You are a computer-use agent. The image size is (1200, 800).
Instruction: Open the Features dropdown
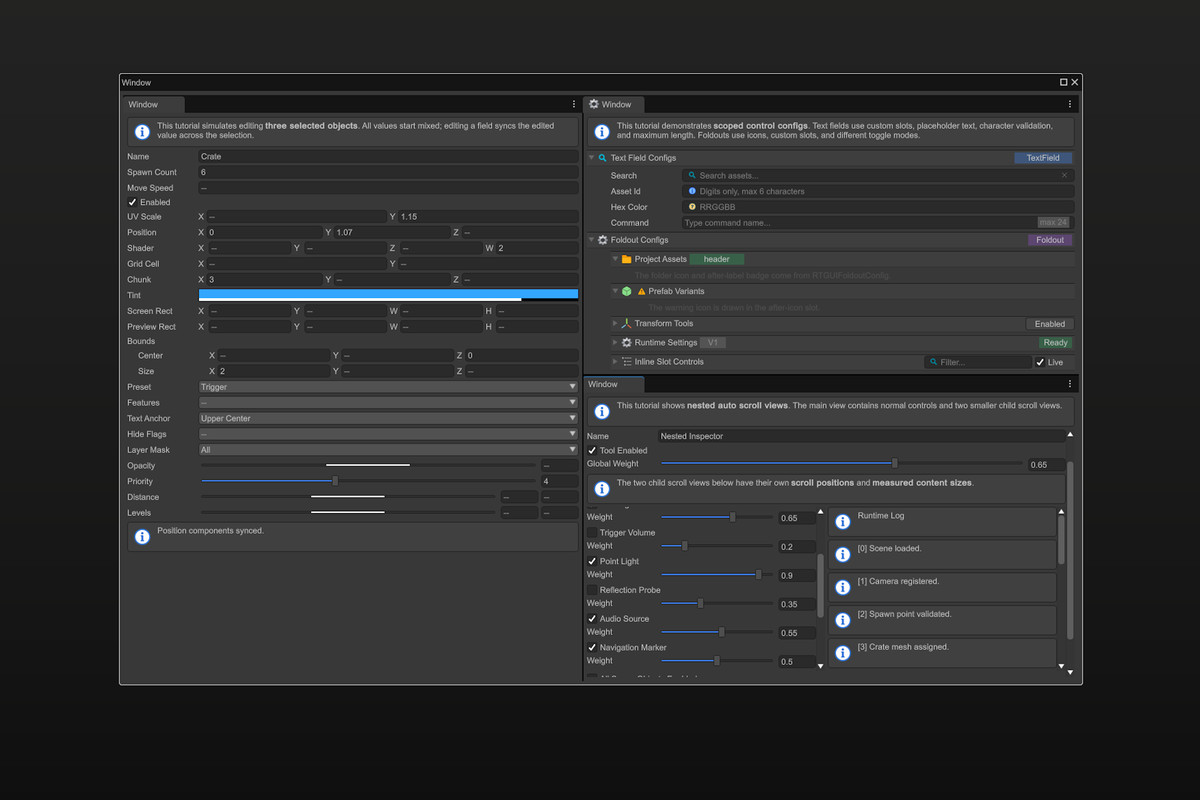click(x=388, y=403)
